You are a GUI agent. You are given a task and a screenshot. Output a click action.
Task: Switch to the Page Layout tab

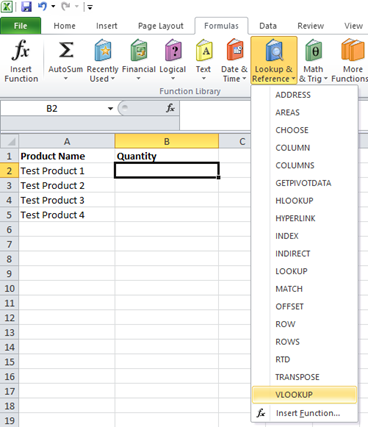(161, 26)
